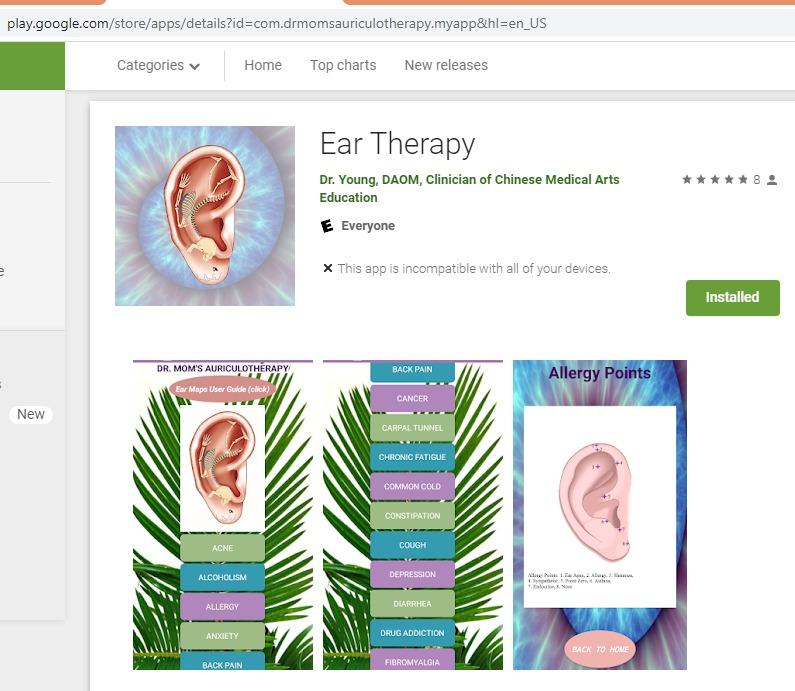Click the address bar URL

coord(276,23)
